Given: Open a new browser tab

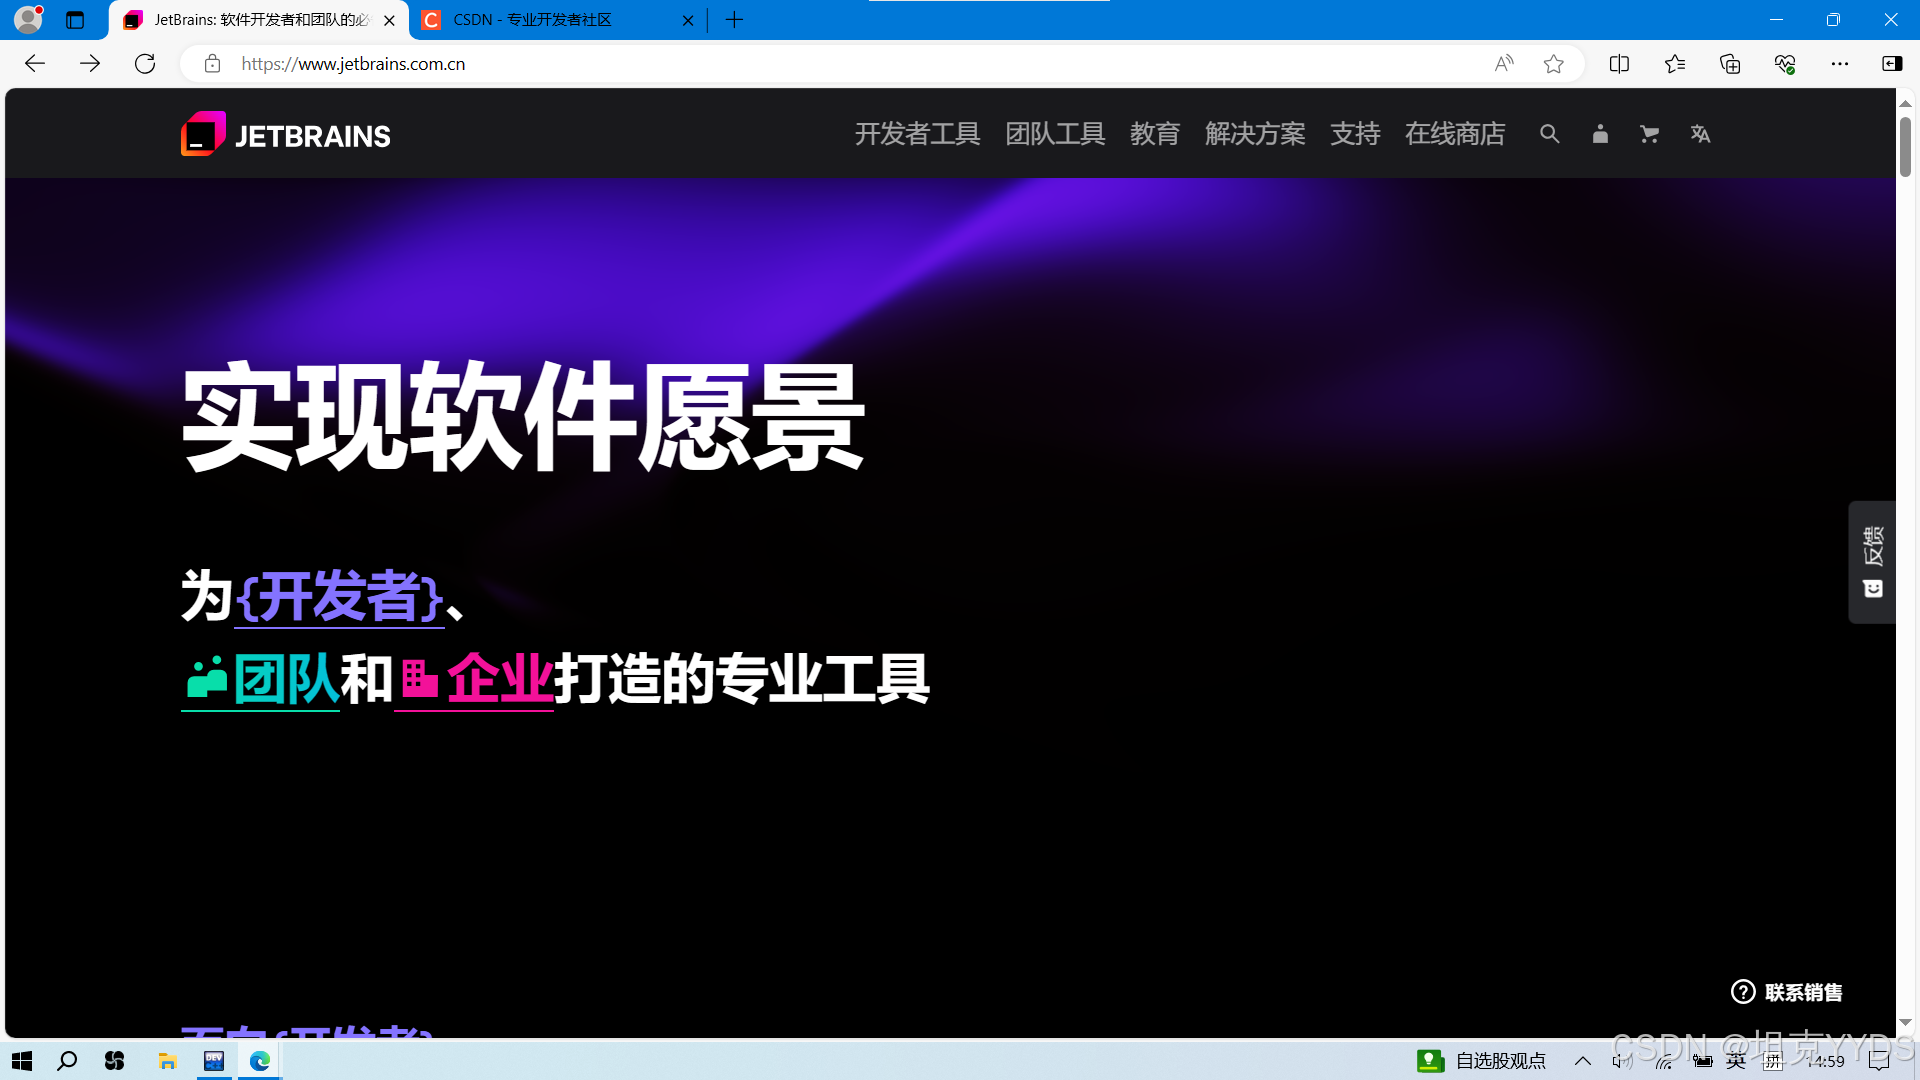Looking at the screenshot, I should (734, 20).
